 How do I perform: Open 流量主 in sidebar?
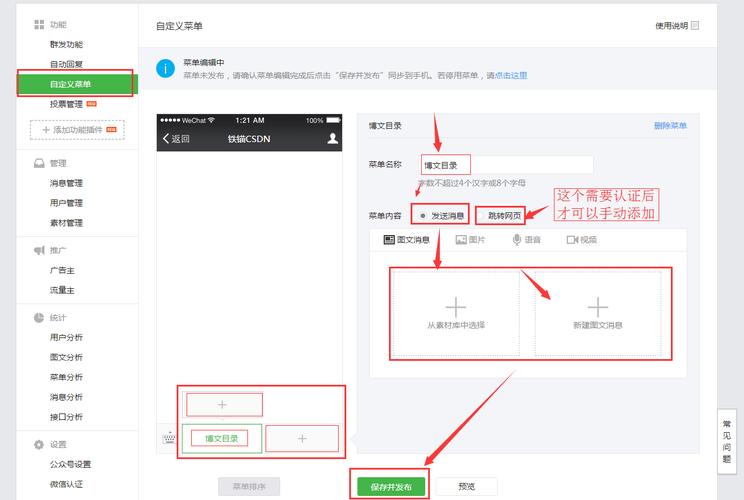62,290
